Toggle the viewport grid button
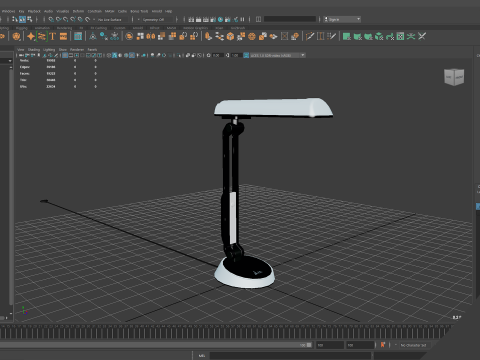 65,55
